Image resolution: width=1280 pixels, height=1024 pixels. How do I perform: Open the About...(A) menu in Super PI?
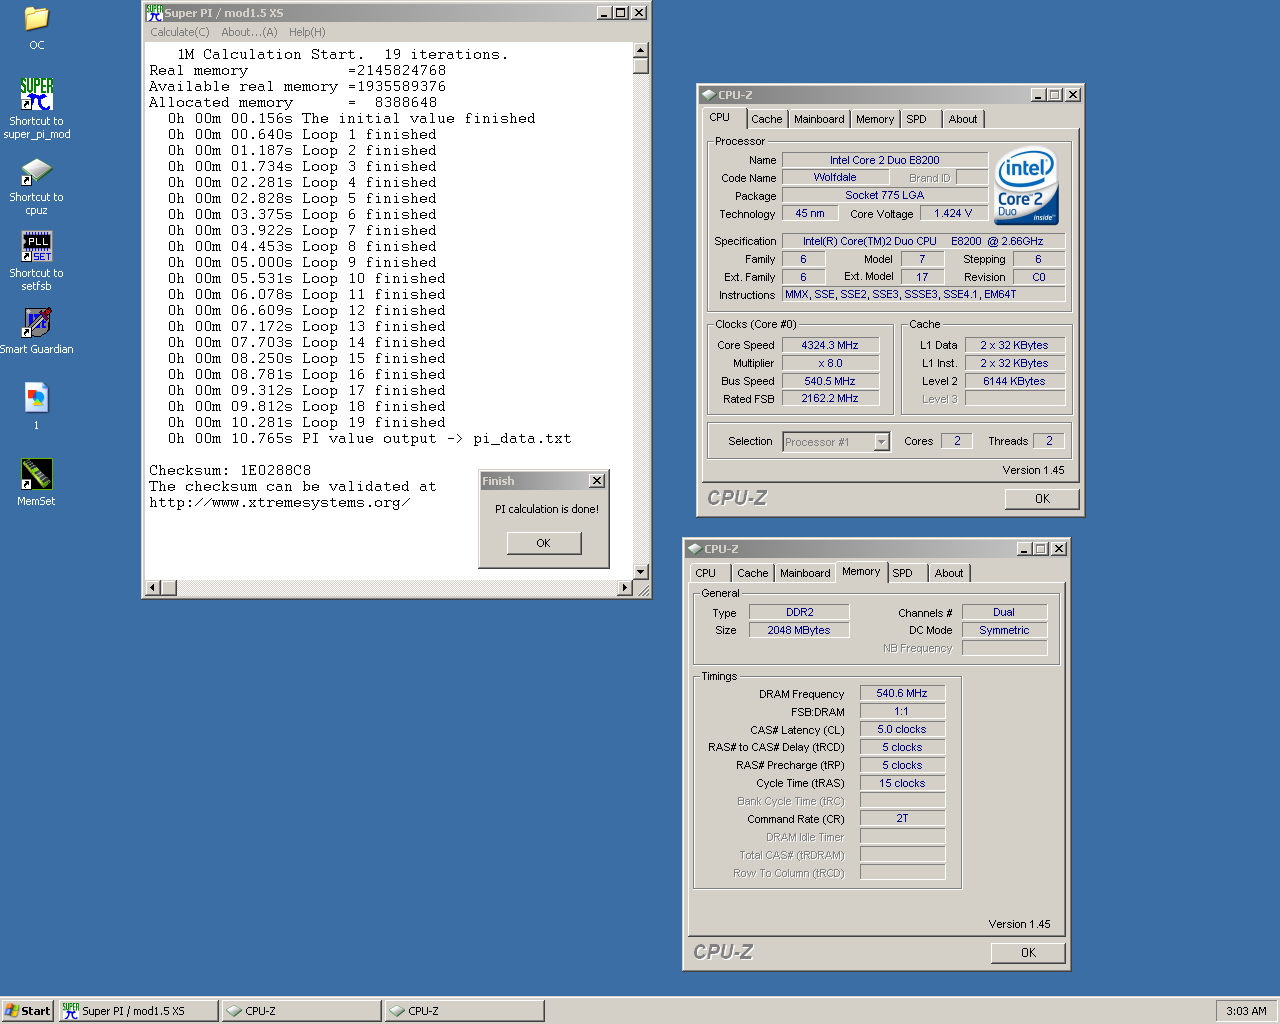[x=249, y=32]
